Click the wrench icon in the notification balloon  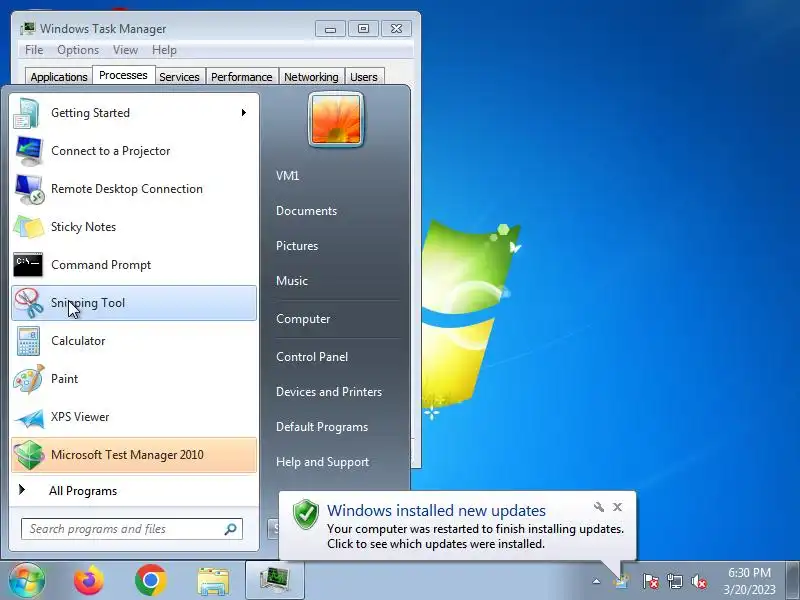click(599, 507)
